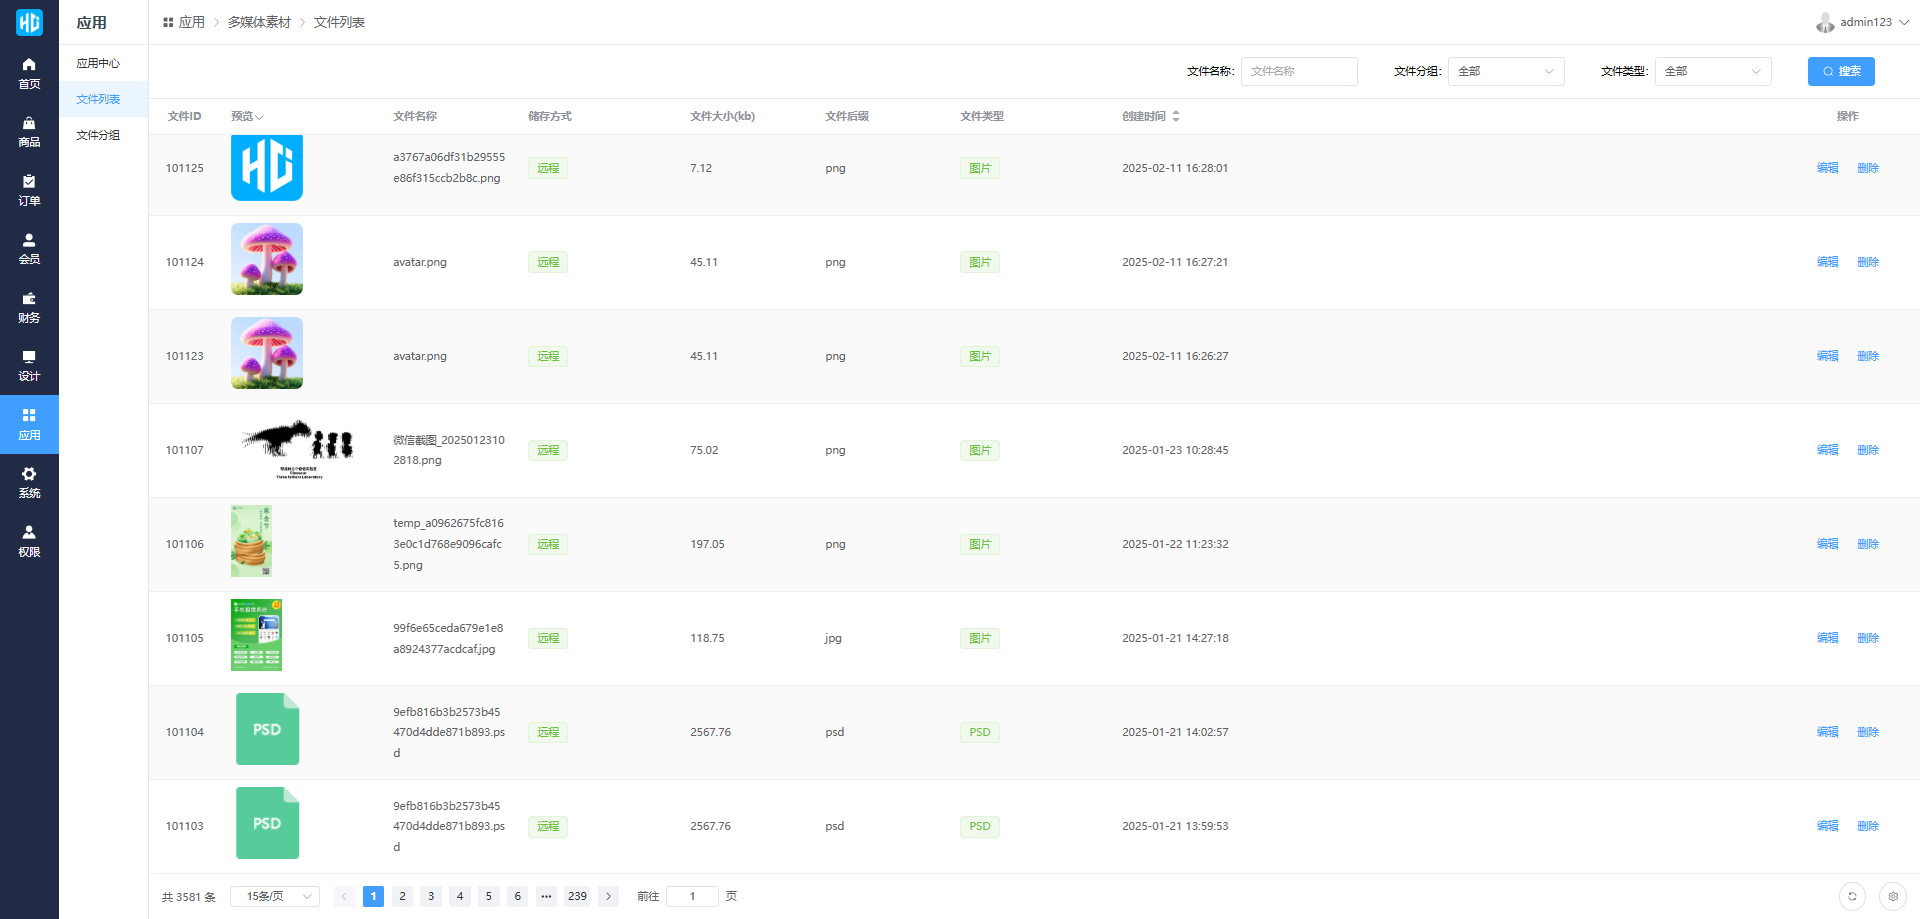Viewport: 1920px width, 919px height.
Task: Open the 会员 members section
Action: (29, 248)
